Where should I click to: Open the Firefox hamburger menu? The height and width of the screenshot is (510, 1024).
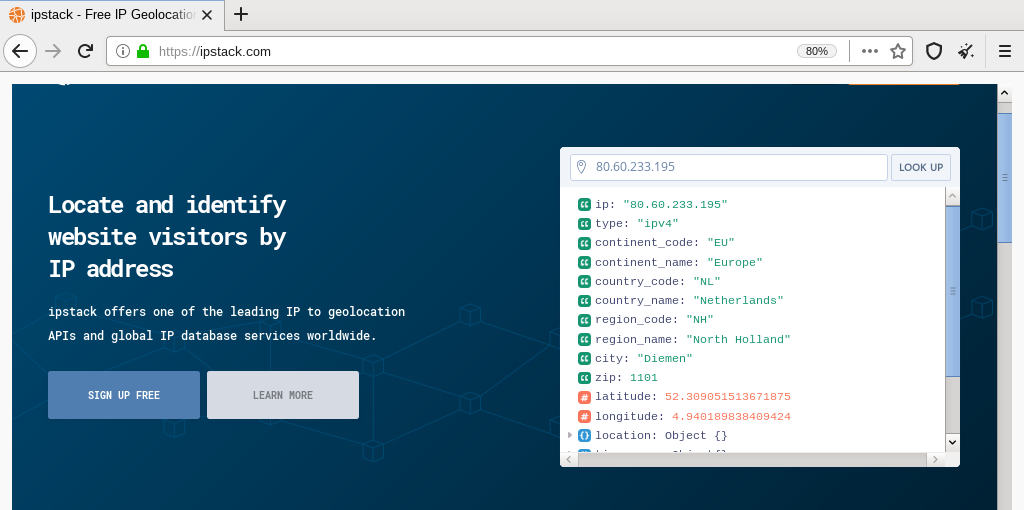[x=1004, y=51]
